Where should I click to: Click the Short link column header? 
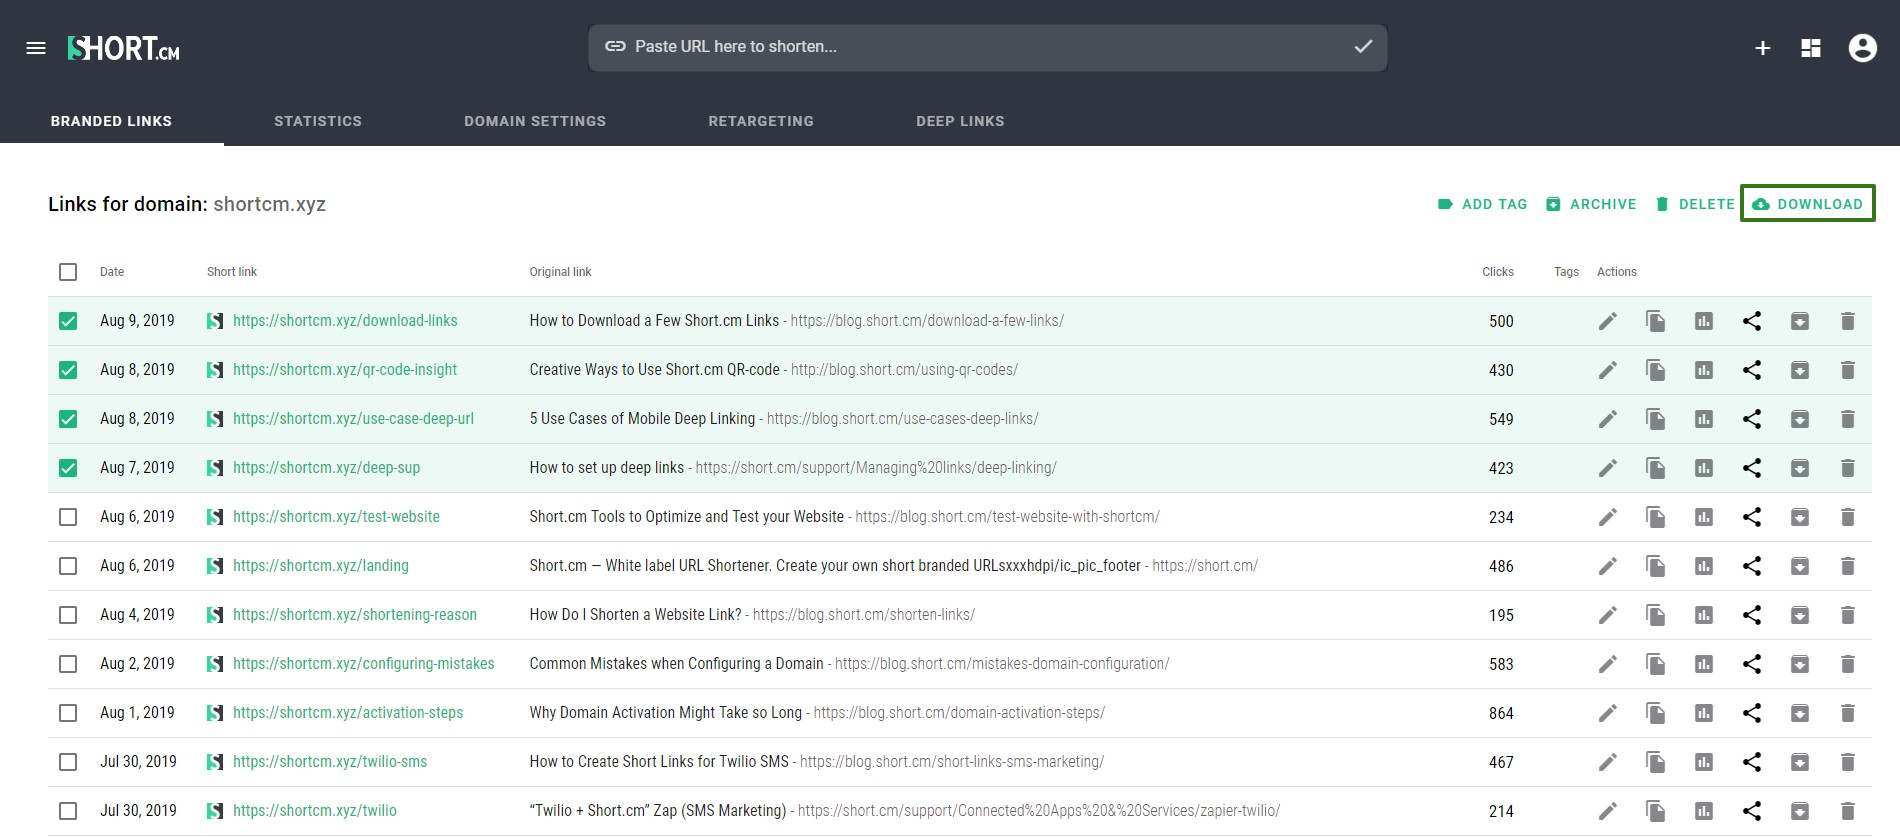click(x=232, y=272)
